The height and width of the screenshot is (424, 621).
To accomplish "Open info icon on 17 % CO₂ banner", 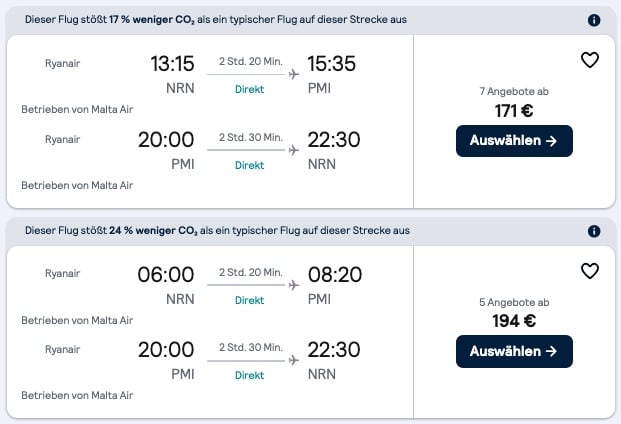I will click(x=594, y=20).
